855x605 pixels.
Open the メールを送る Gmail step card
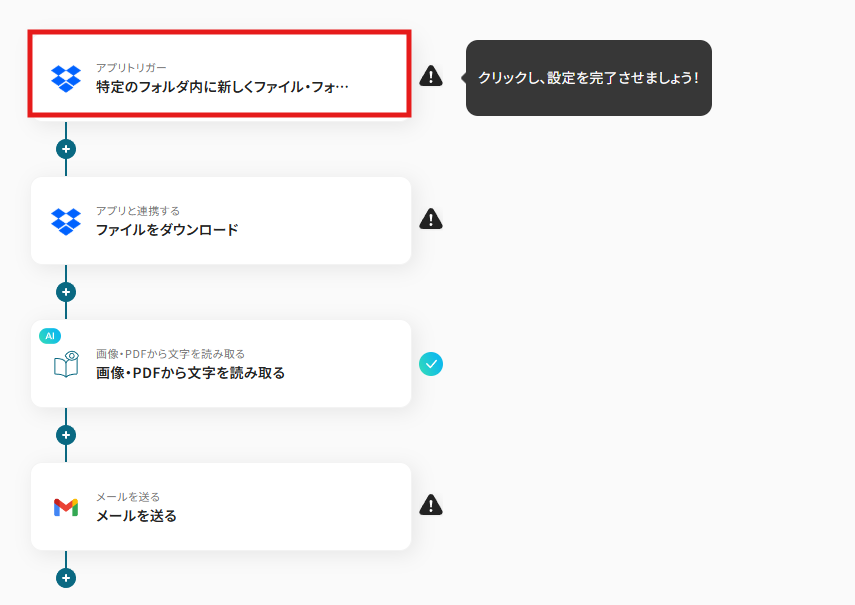221,506
